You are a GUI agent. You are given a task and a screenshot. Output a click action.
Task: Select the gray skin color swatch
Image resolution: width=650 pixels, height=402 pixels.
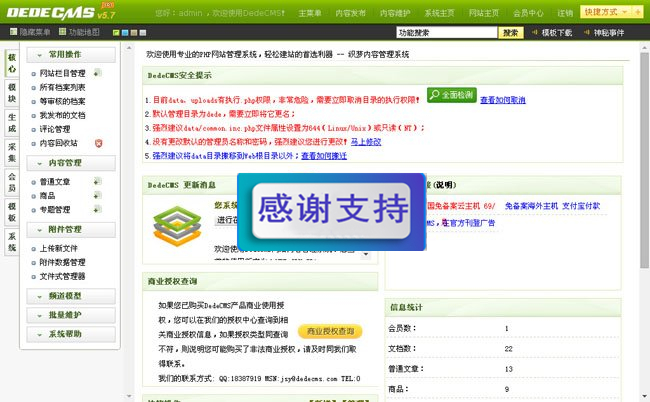tap(143, 32)
